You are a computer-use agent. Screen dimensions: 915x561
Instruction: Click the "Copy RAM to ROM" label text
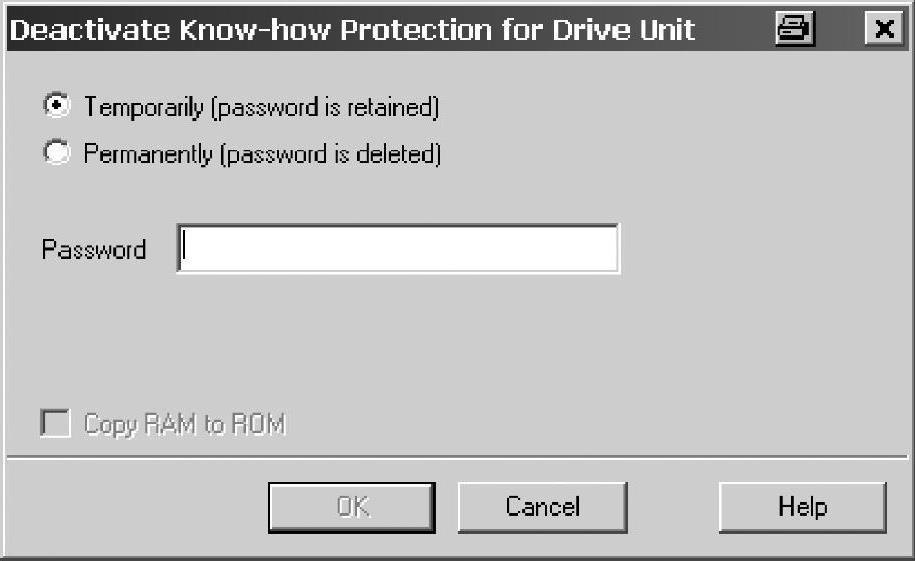point(185,424)
